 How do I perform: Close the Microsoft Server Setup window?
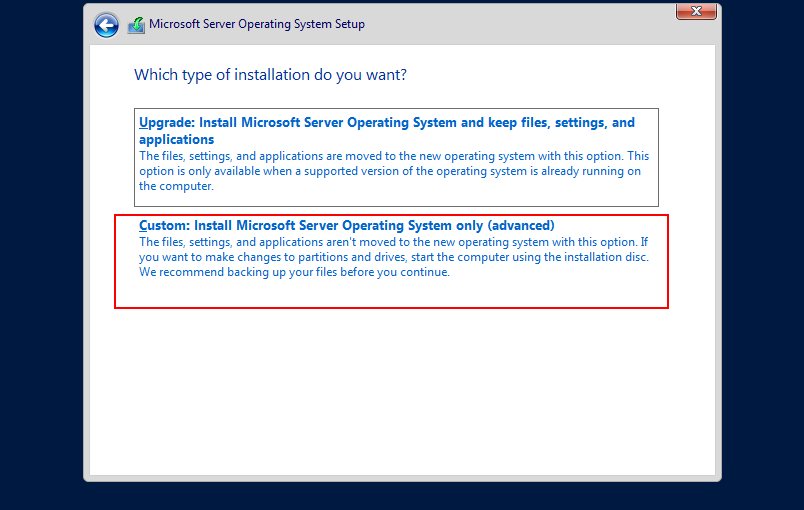pos(696,11)
